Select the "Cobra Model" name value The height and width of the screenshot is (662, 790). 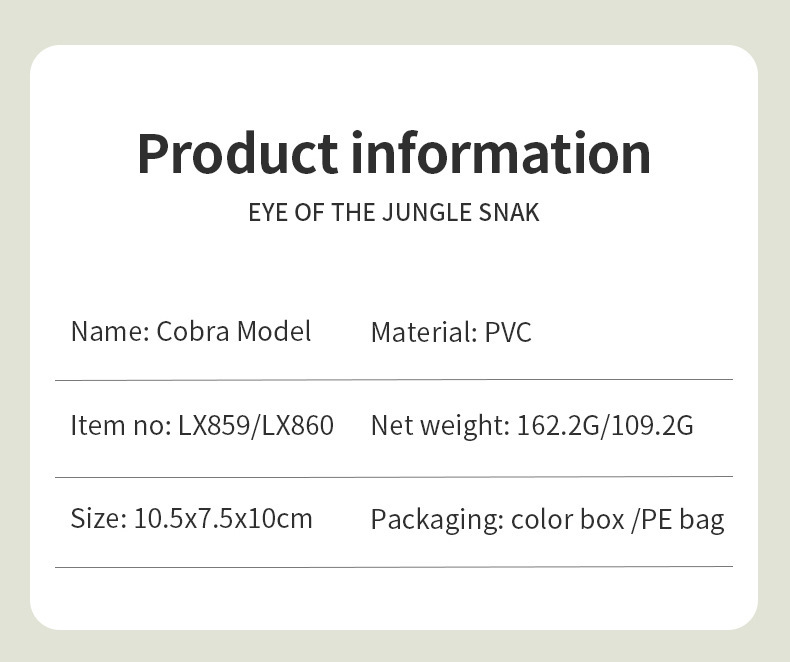(234, 331)
